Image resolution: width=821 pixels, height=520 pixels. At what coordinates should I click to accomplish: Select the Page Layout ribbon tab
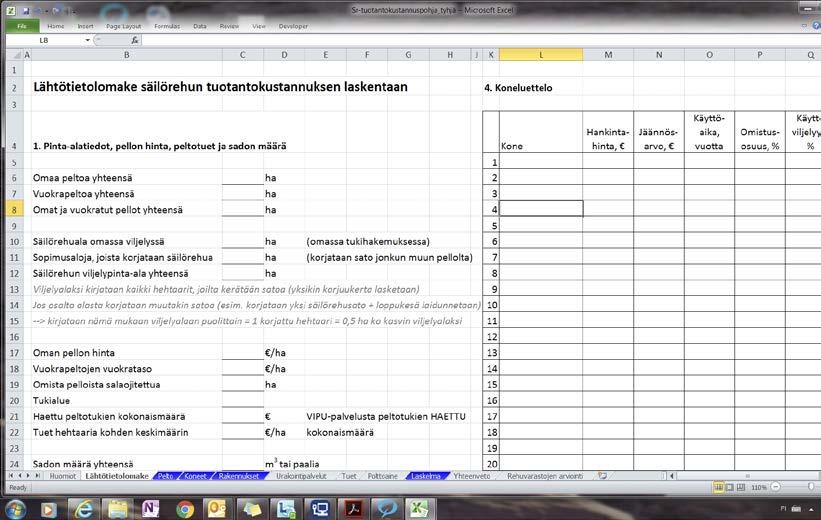pyautogui.click(x=124, y=26)
